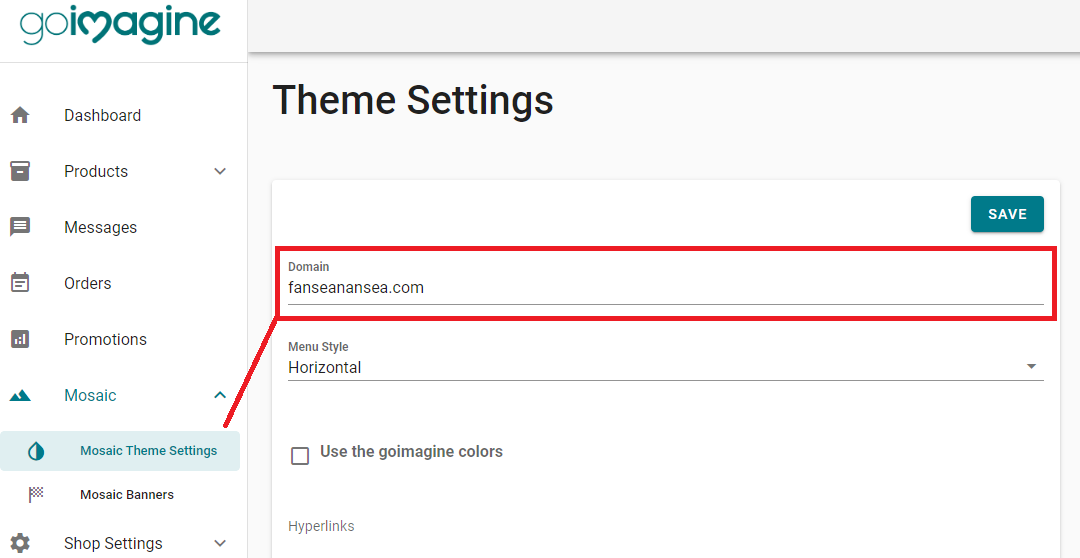Click the Orders calendar icon
The image size is (1080, 558).
point(20,282)
